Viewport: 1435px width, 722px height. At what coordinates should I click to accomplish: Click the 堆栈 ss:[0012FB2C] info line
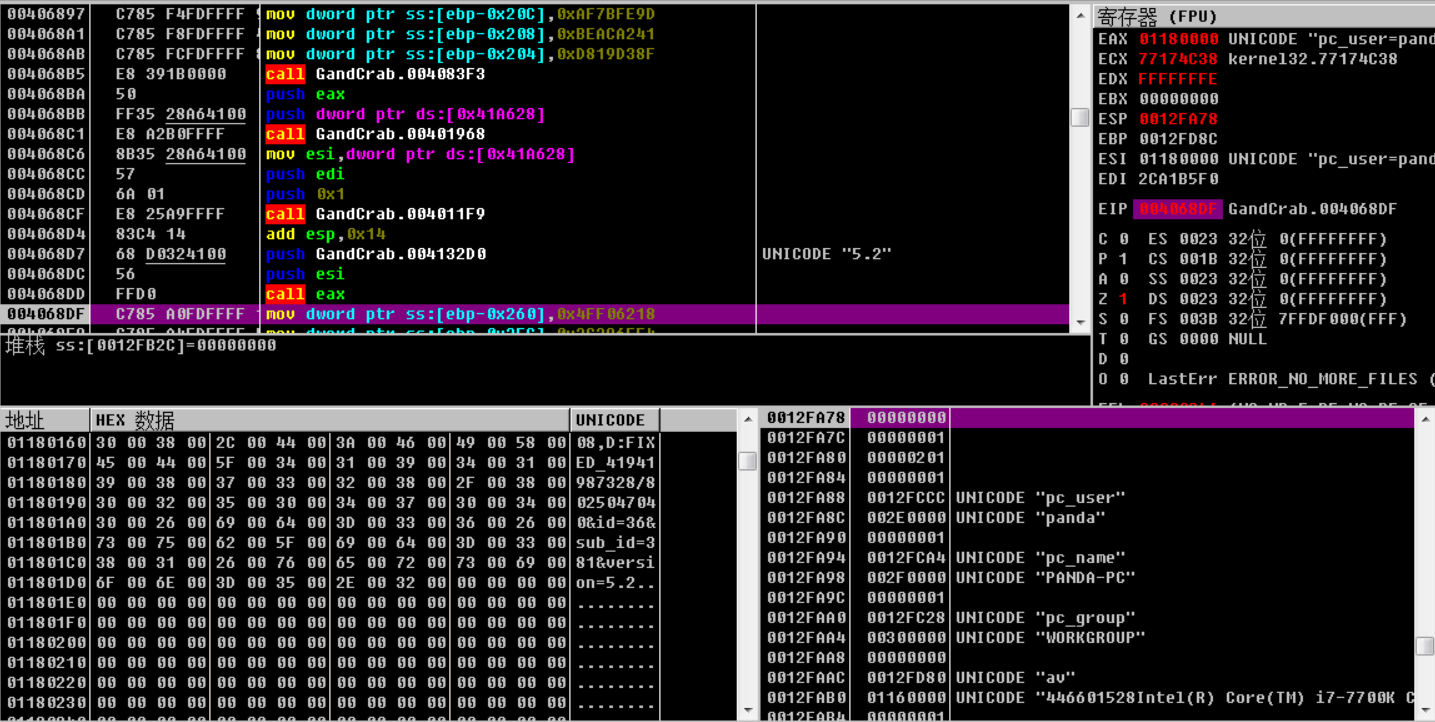[x=141, y=346]
